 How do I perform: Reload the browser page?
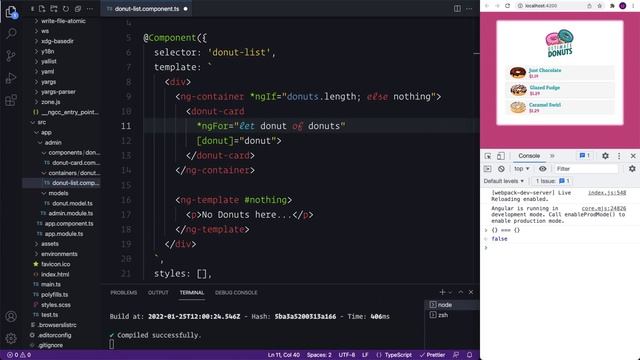click(x=507, y=6)
